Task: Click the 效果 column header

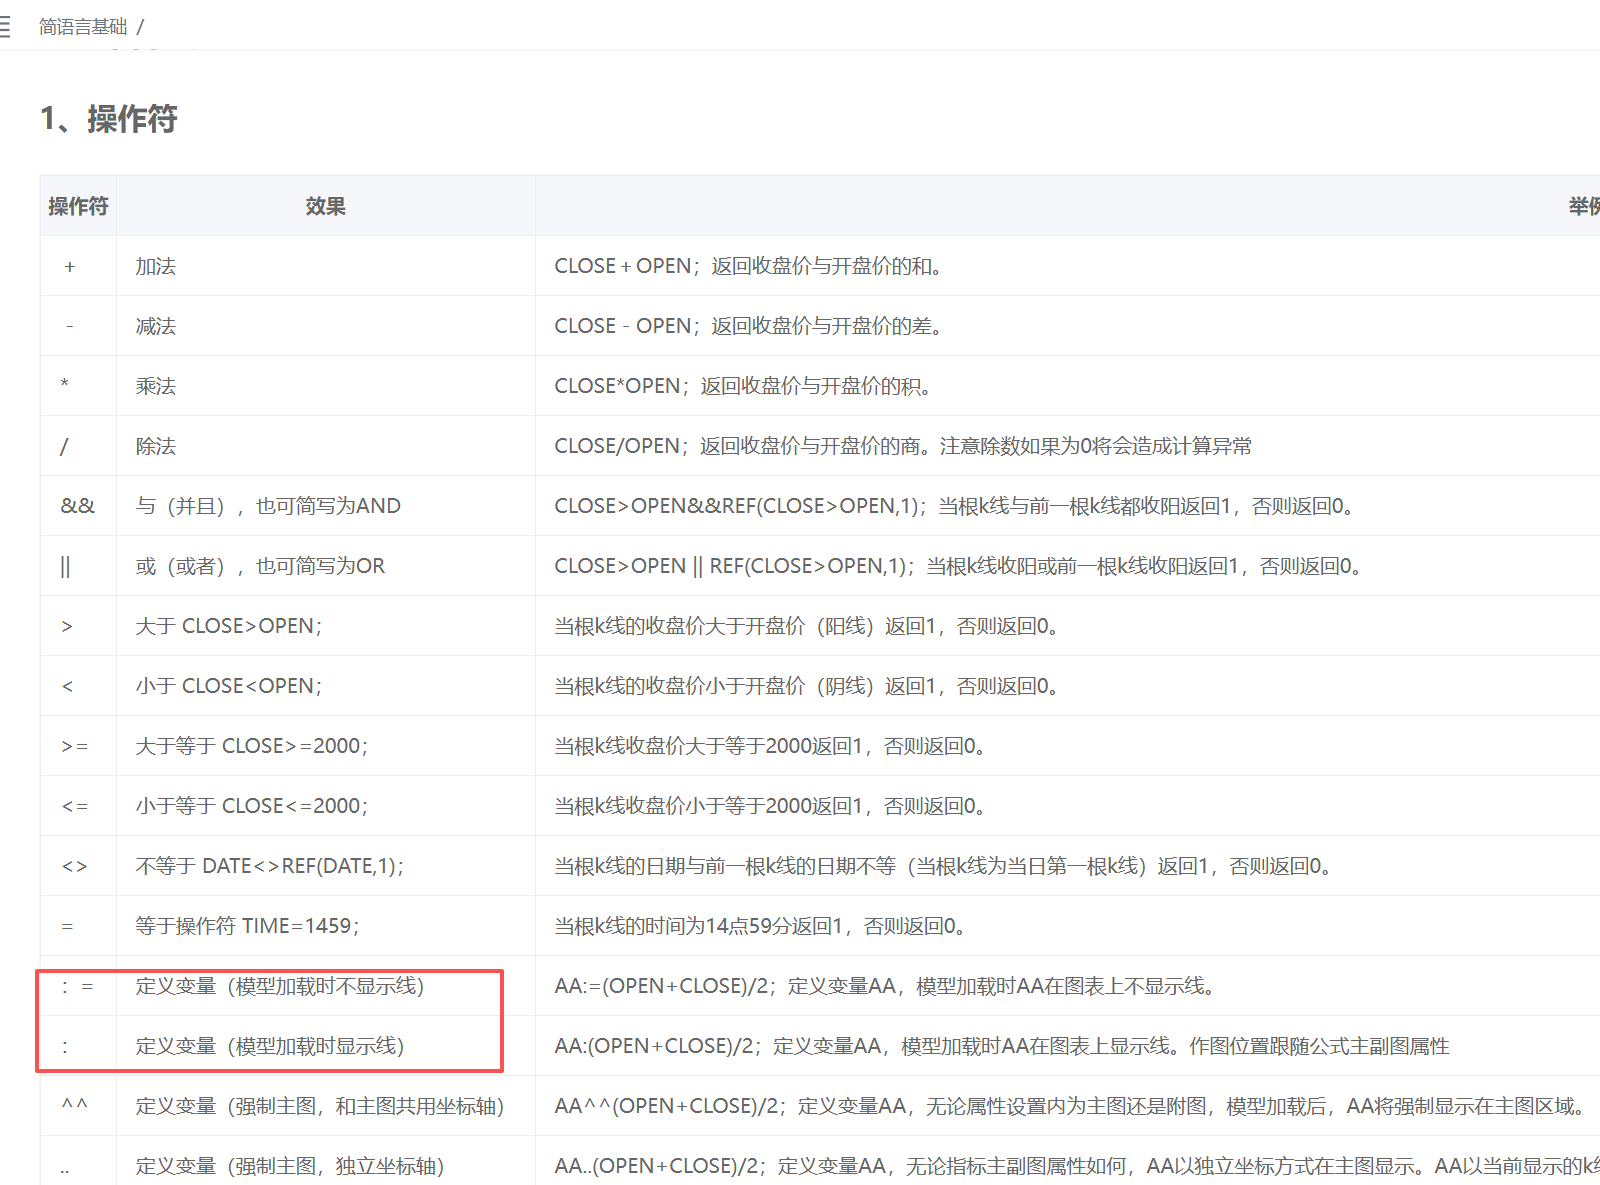Action: point(325,206)
